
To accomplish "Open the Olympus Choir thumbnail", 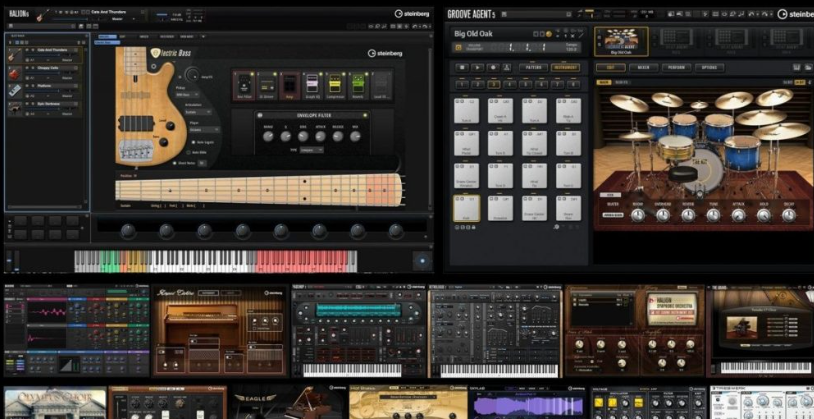I will coord(55,402).
